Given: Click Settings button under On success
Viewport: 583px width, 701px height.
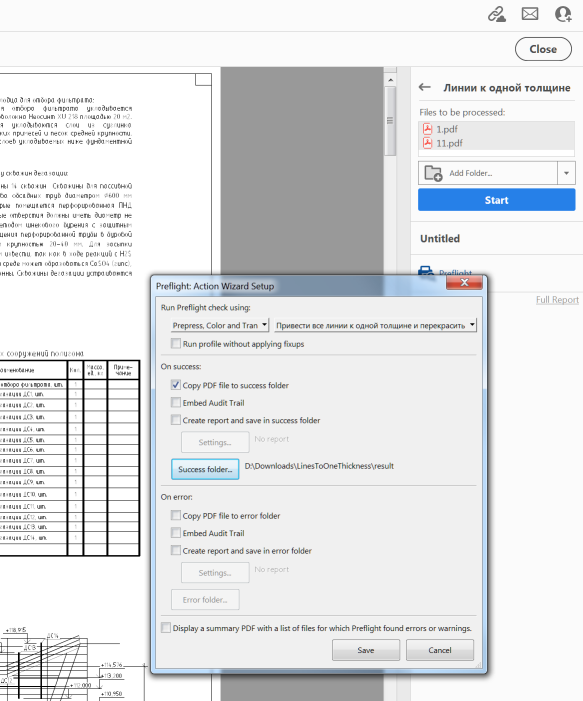Looking at the screenshot, I should (x=215, y=442).
